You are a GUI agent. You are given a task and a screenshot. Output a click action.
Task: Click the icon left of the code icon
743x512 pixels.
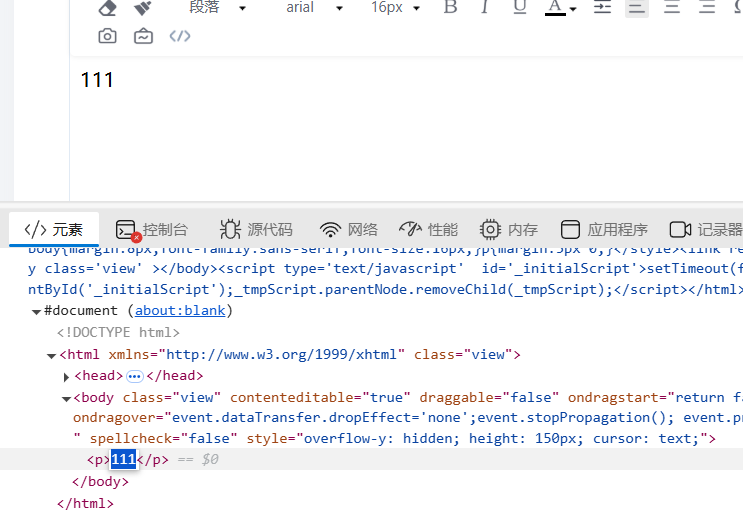(x=143, y=36)
